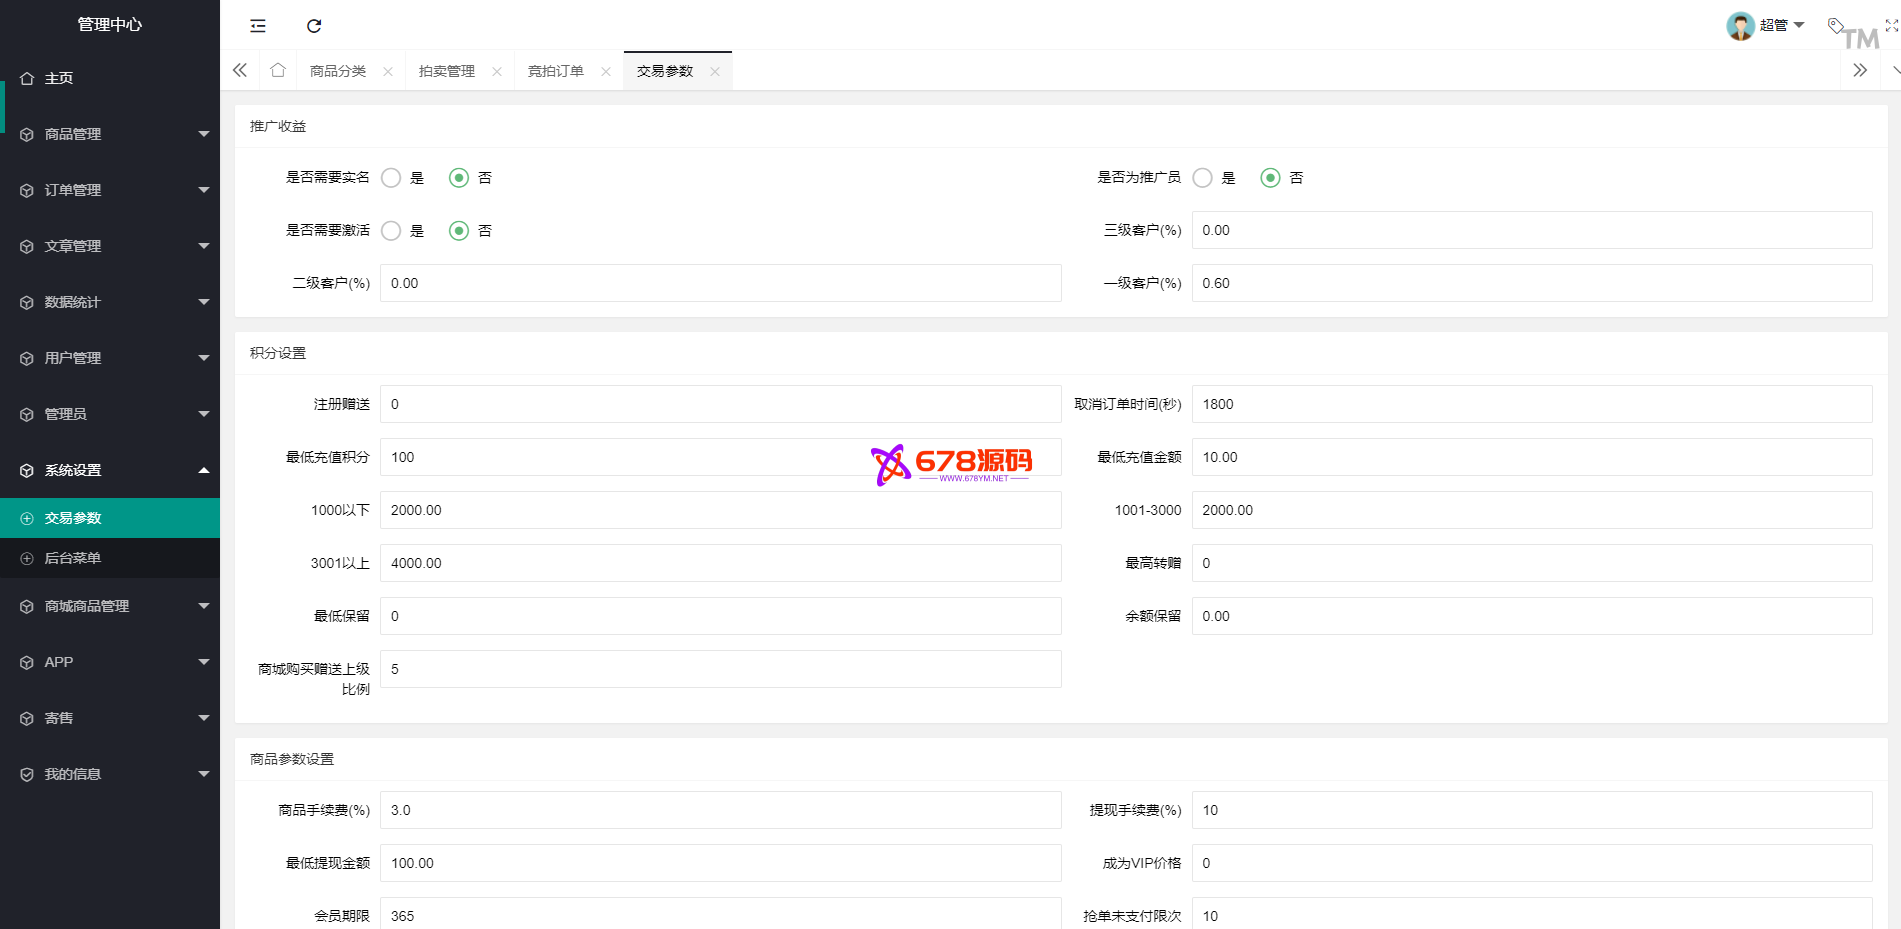Click the refresh page icon

click(314, 26)
